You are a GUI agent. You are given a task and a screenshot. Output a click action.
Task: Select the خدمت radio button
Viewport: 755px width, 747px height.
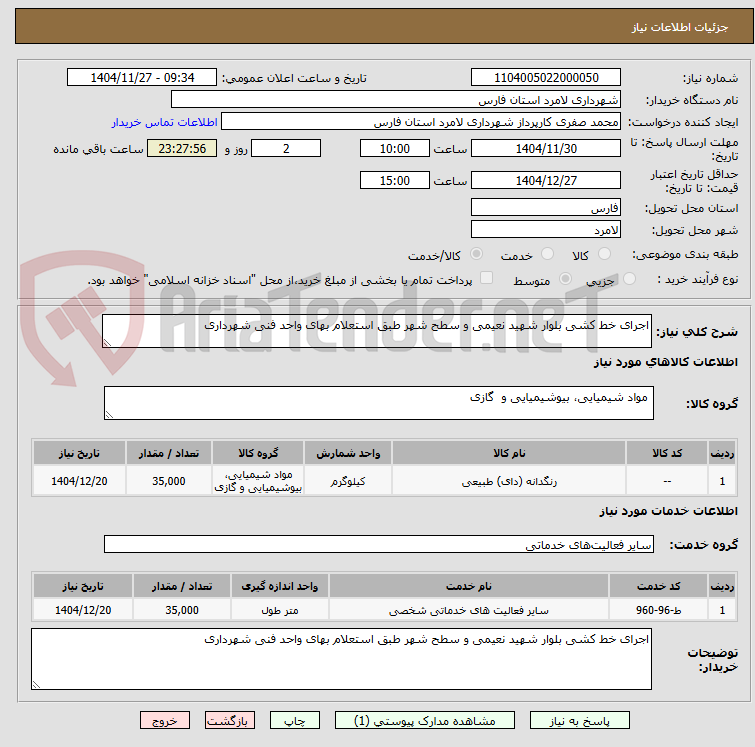click(547, 254)
